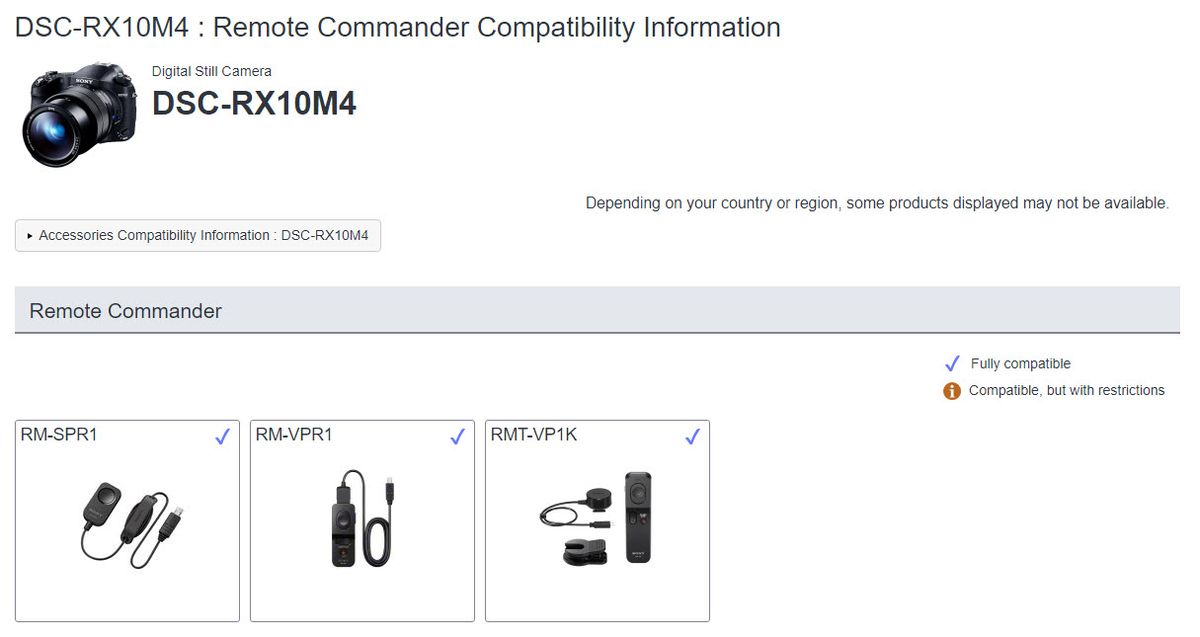Viewport: 1200px width, 637px height.
Task: Click the blue checkmark beside Fully compatible
Action: pyautogui.click(x=952, y=363)
